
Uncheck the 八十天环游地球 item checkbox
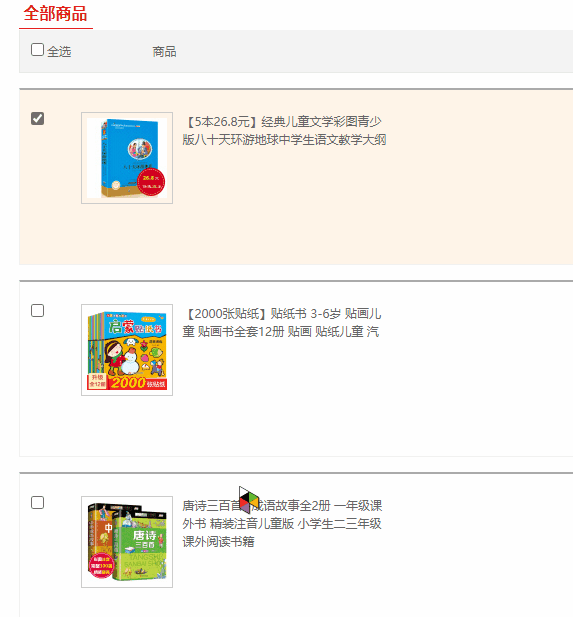pyautogui.click(x=37, y=118)
